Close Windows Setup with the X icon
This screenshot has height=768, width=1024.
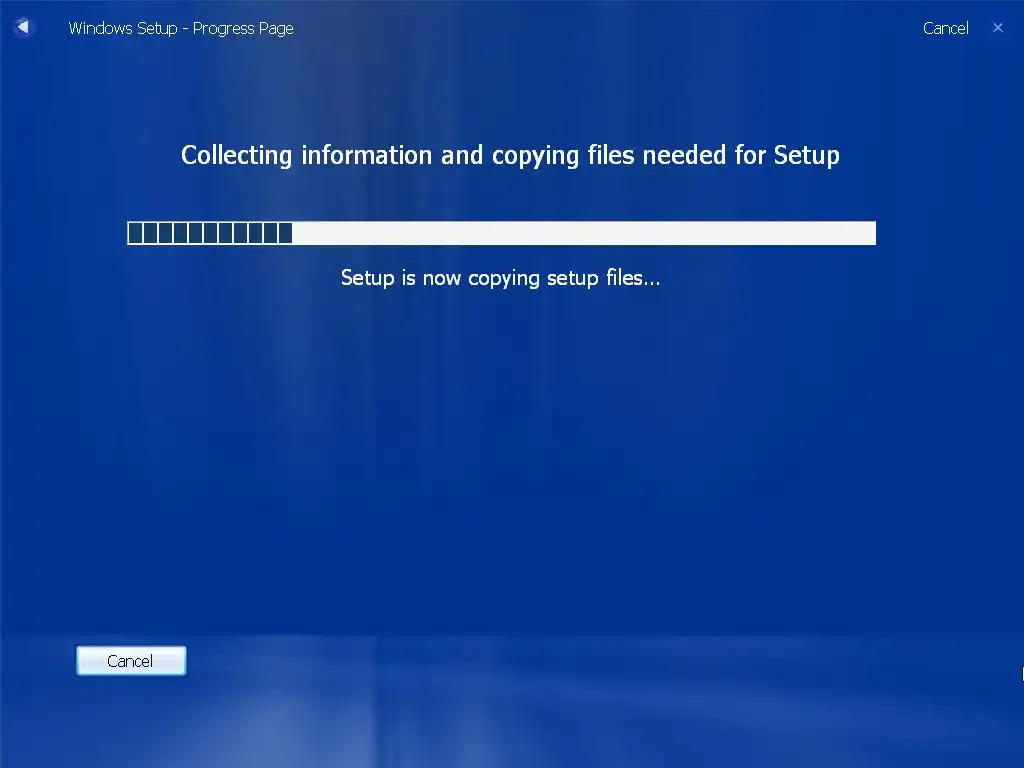(997, 27)
